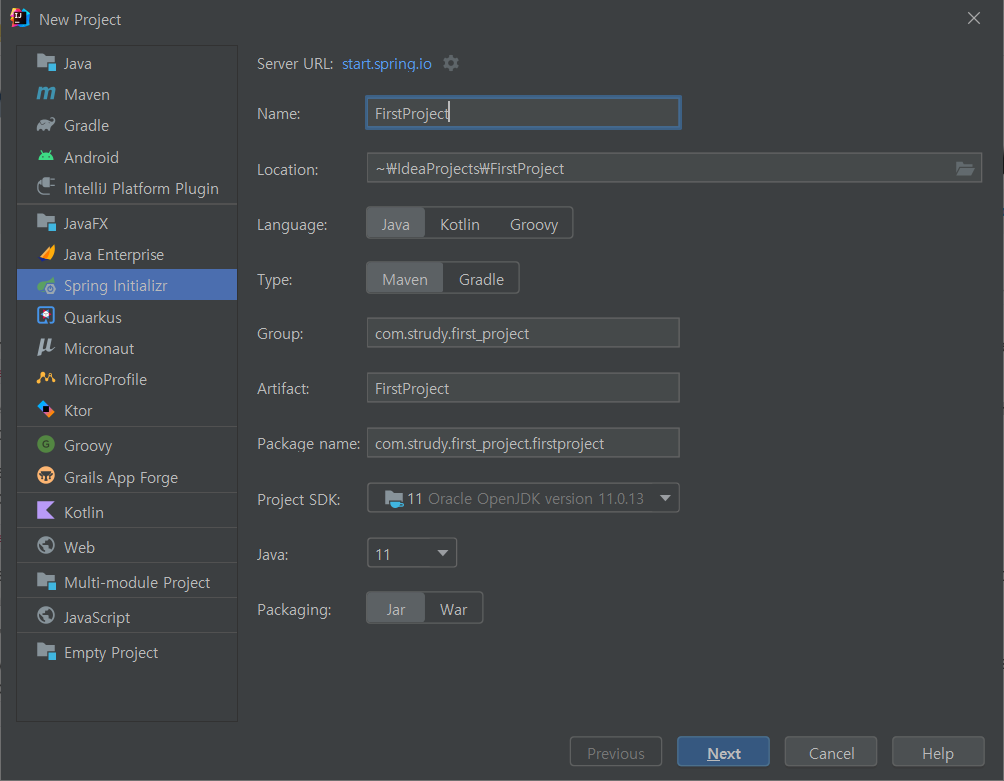Image resolution: width=1004 pixels, height=781 pixels.
Task: Click the Grails App Forge icon
Action: click(46, 476)
